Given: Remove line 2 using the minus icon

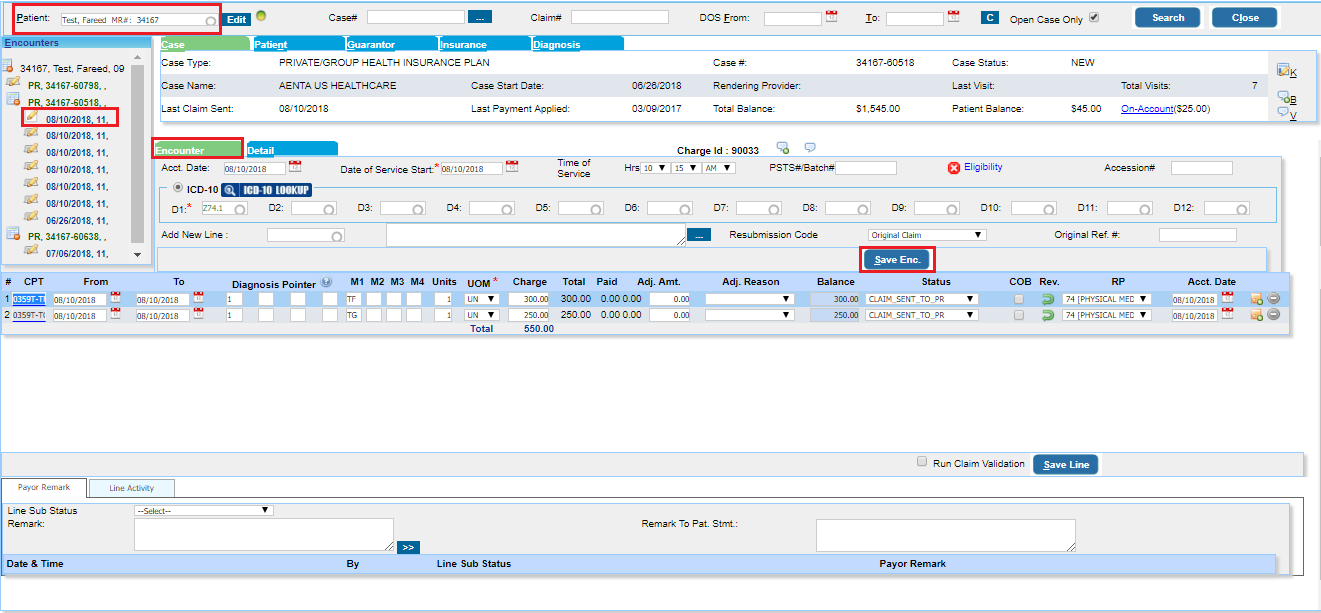Looking at the screenshot, I should (x=1273, y=315).
